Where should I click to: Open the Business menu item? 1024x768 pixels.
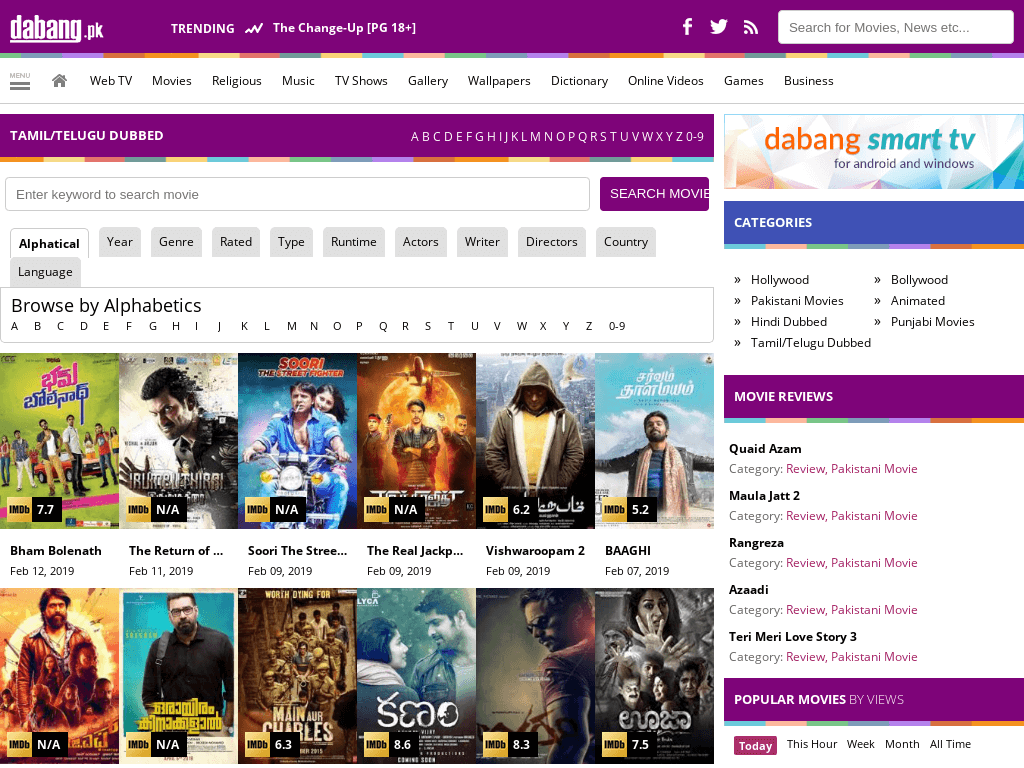tap(808, 81)
